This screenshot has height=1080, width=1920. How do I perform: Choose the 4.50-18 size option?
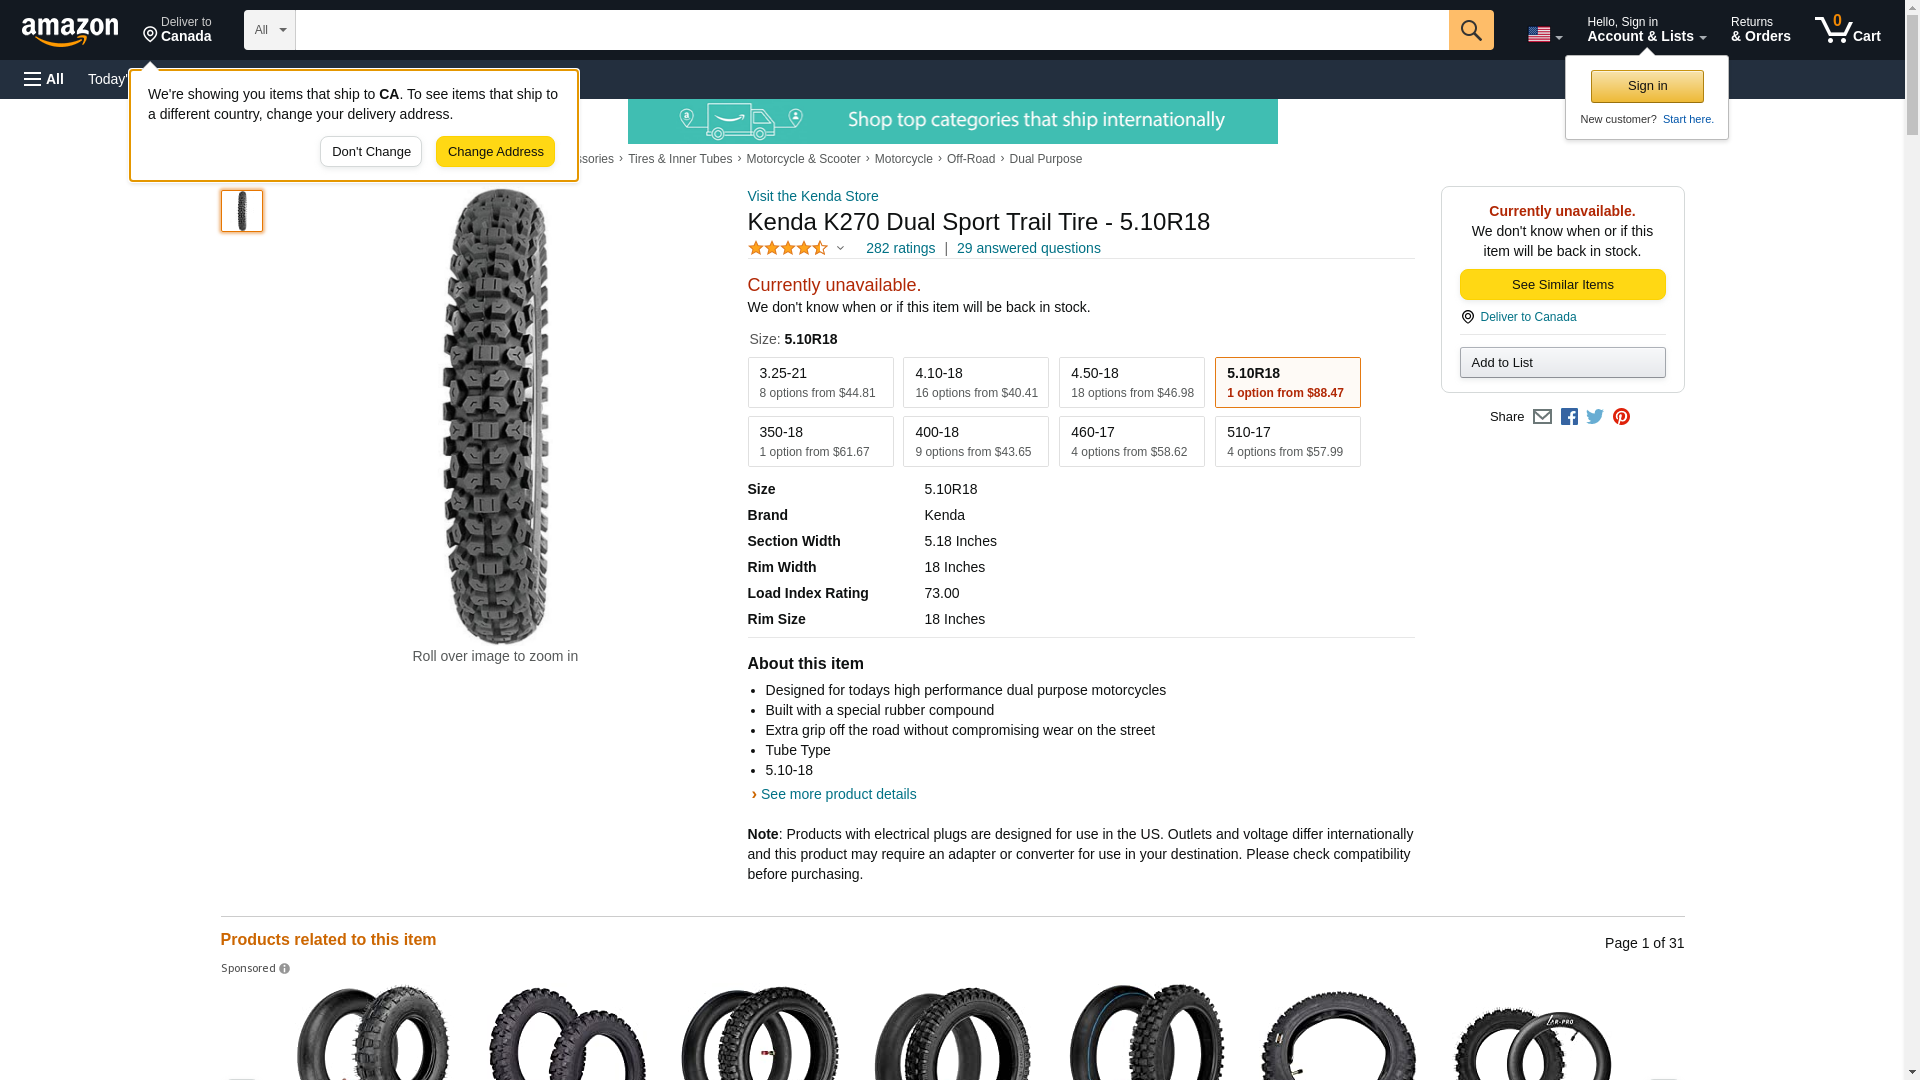coord(1131,383)
